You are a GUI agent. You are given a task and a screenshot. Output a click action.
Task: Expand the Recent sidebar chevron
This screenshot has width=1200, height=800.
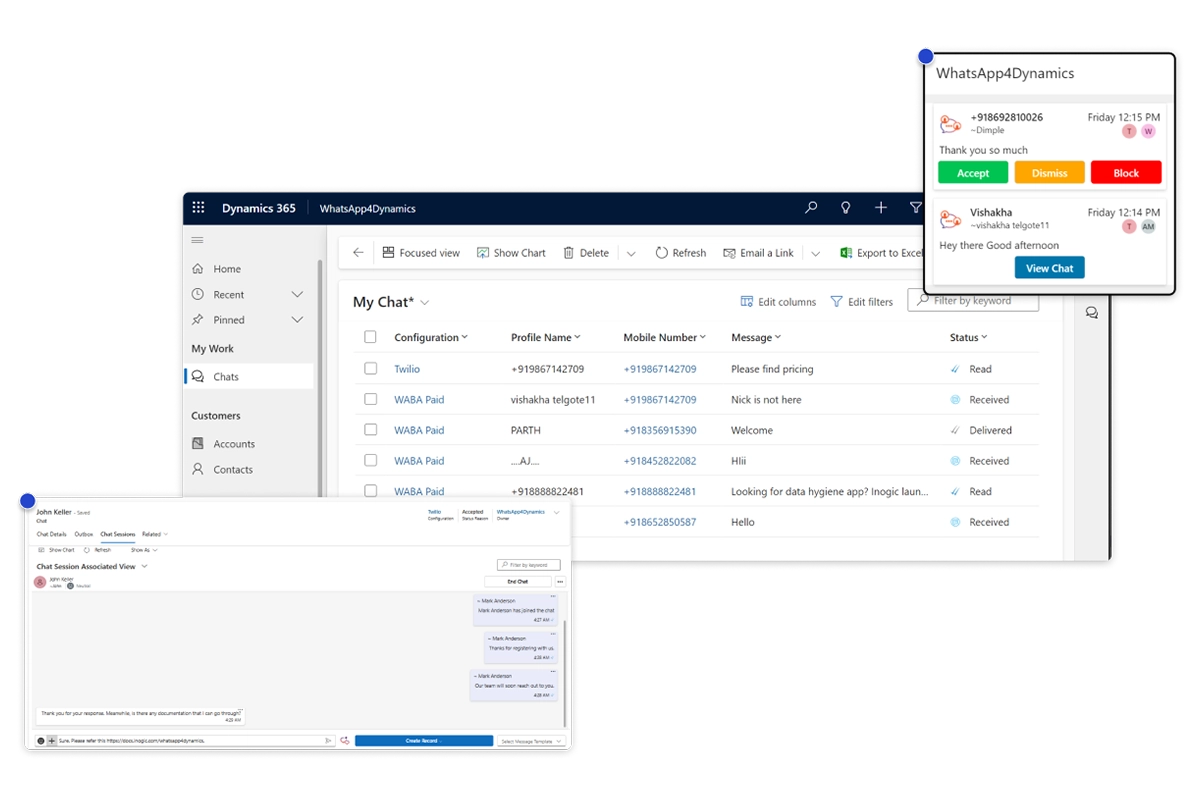297,294
